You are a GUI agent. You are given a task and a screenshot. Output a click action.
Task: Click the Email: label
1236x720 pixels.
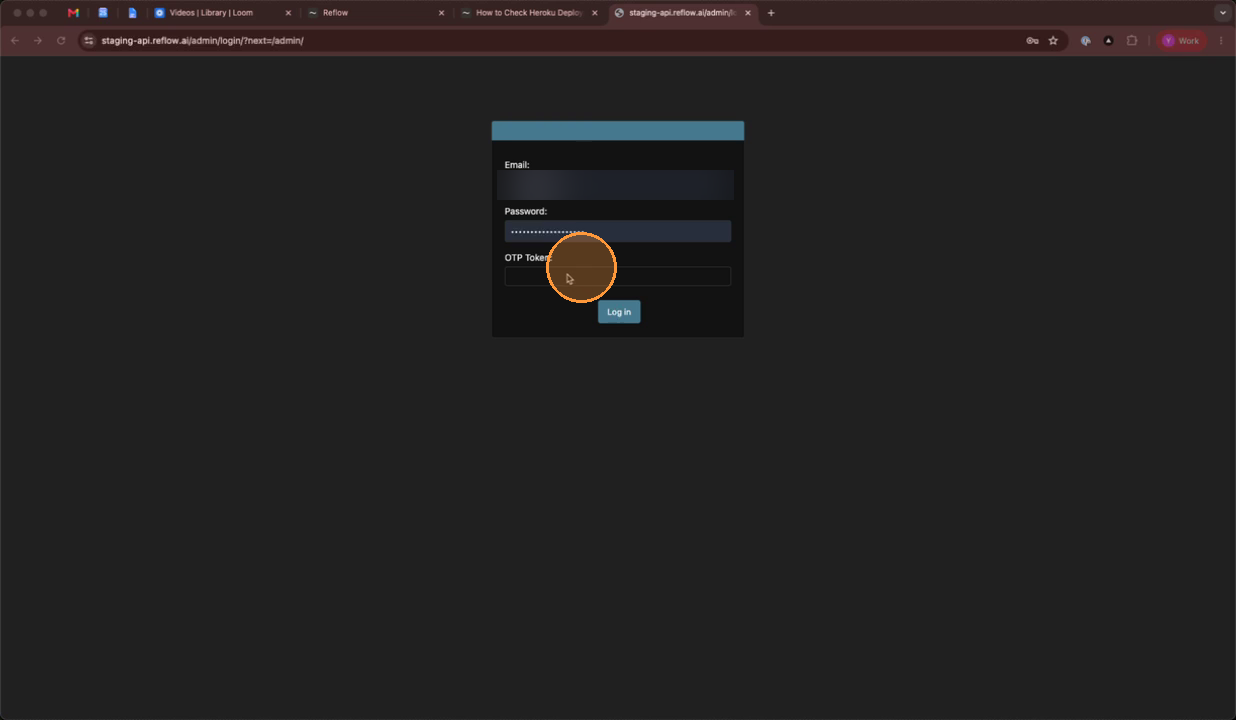pos(517,165)
